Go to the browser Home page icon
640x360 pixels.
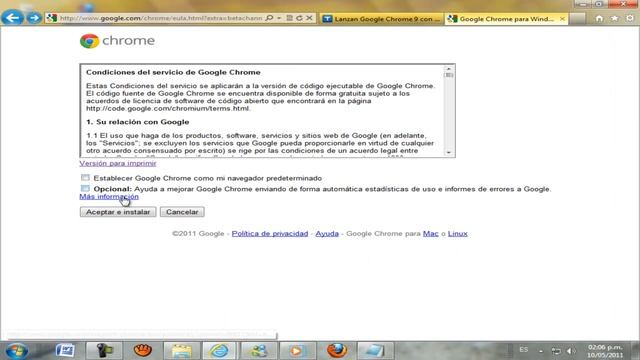point(599,19)
